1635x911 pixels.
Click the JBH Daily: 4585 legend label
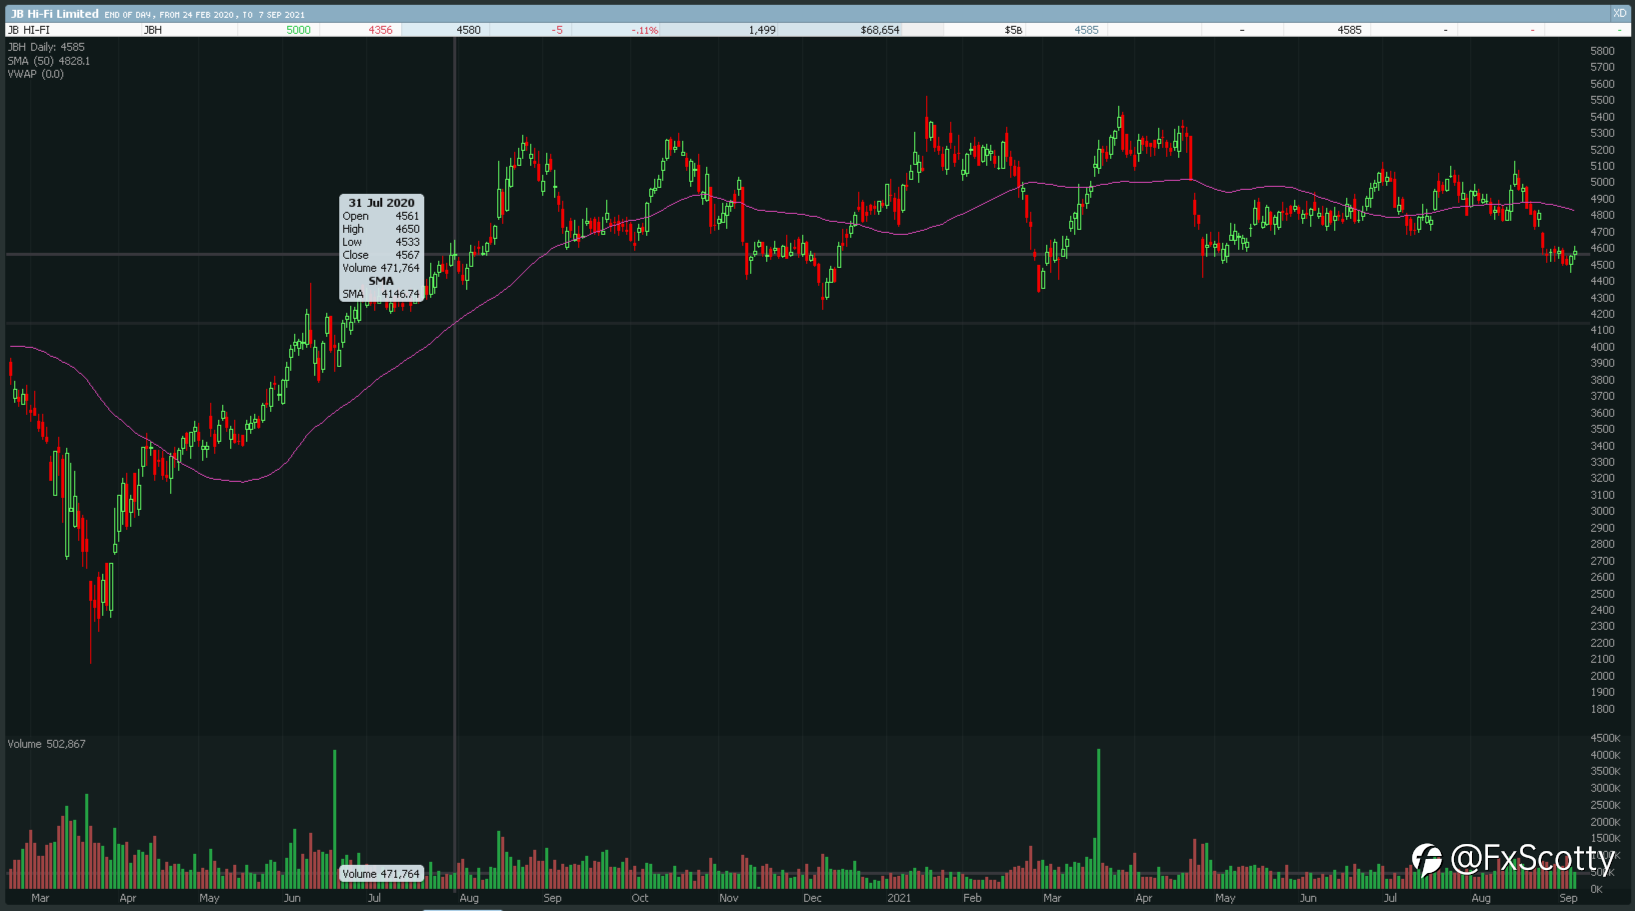pos(46,47)
